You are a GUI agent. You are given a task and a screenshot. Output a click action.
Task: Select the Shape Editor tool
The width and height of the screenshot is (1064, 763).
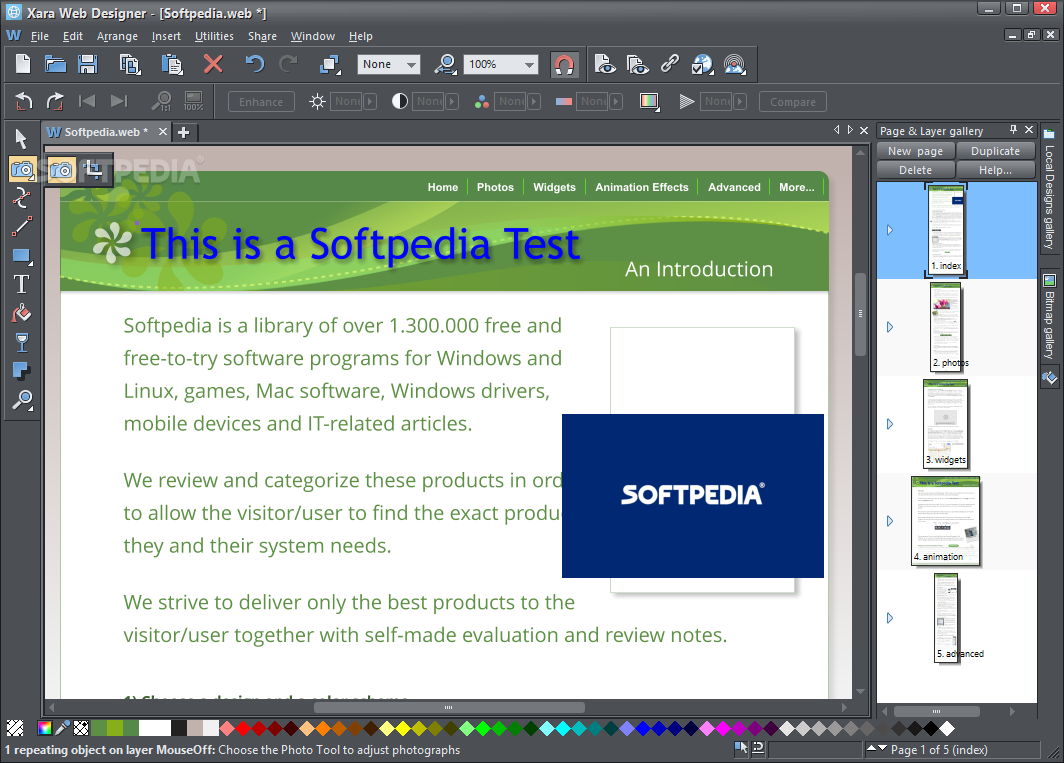[x=21, y=197]
